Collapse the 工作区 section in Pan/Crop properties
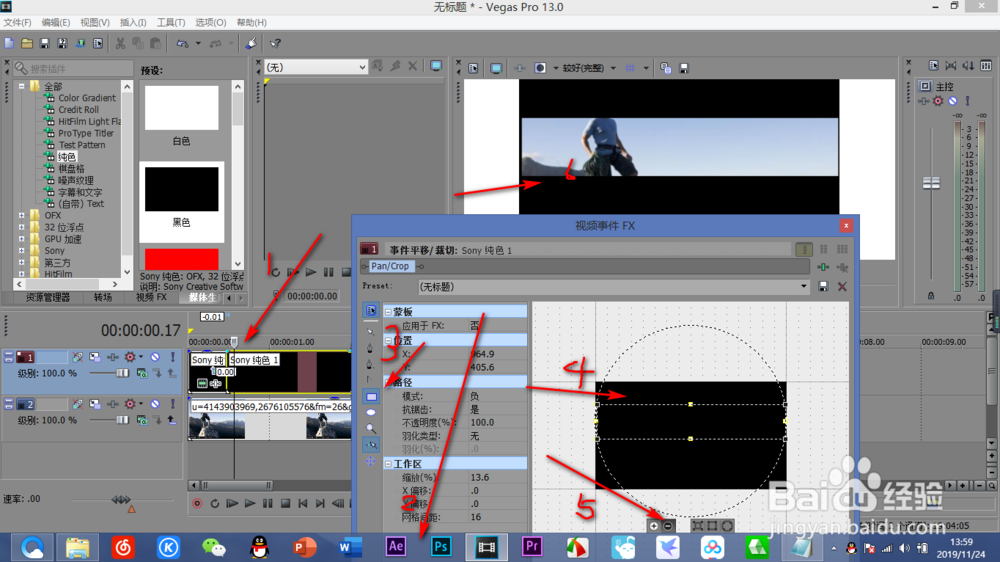 [x=388, y=464]
